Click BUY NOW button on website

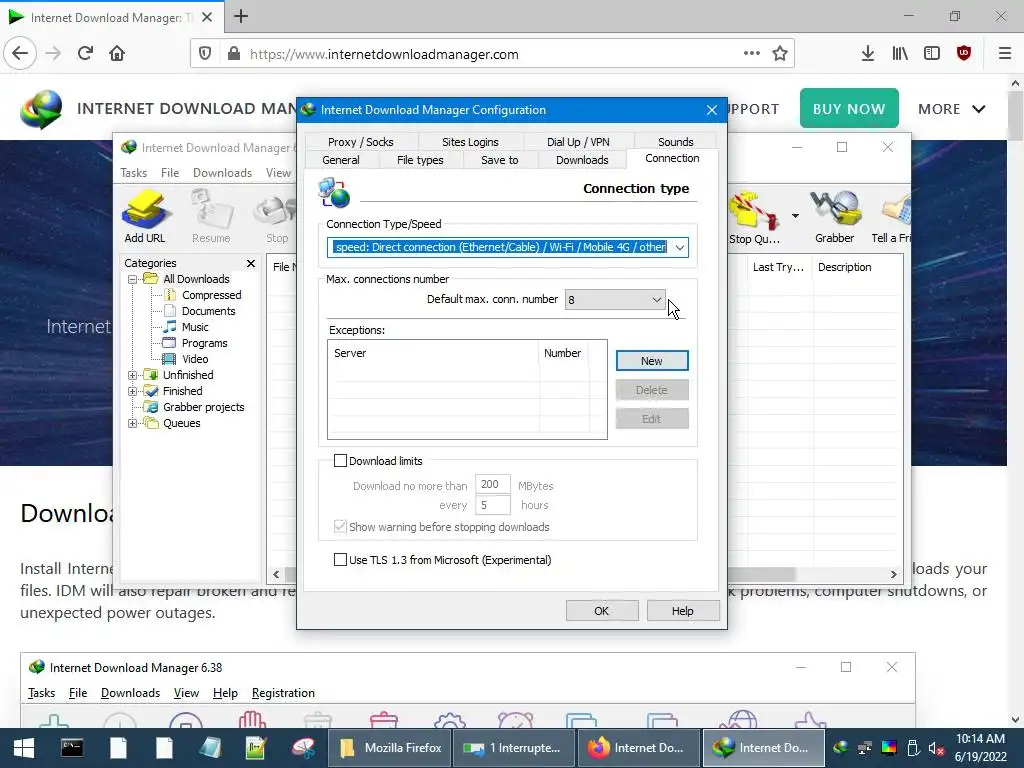[x=849, y=108]
